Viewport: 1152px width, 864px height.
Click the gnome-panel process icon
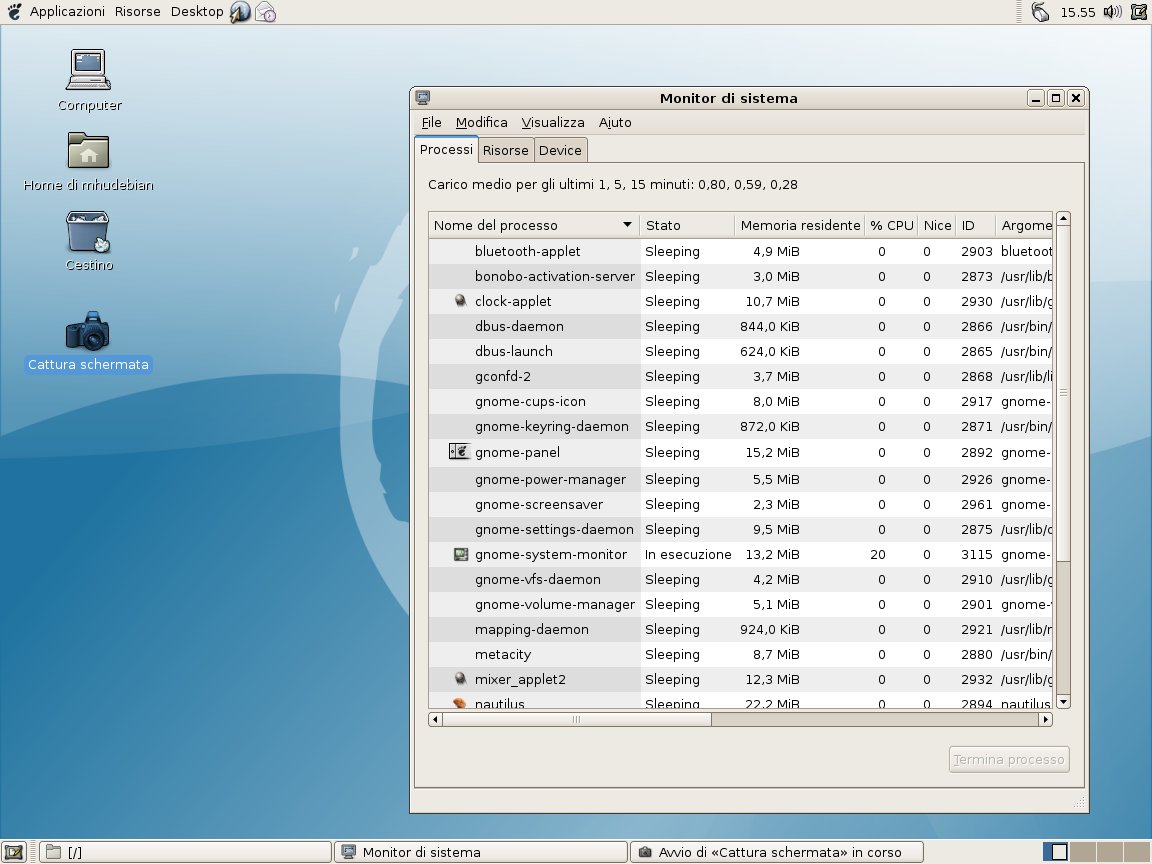[458, 452]
